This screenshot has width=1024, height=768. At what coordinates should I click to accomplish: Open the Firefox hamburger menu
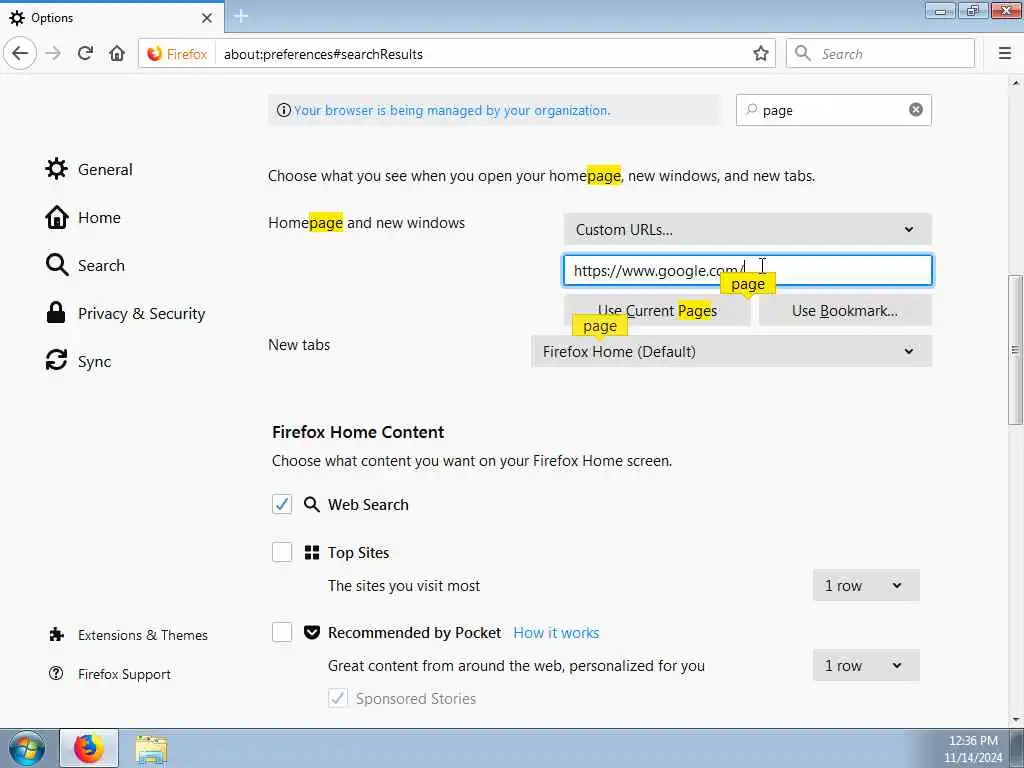(1004, 54)
